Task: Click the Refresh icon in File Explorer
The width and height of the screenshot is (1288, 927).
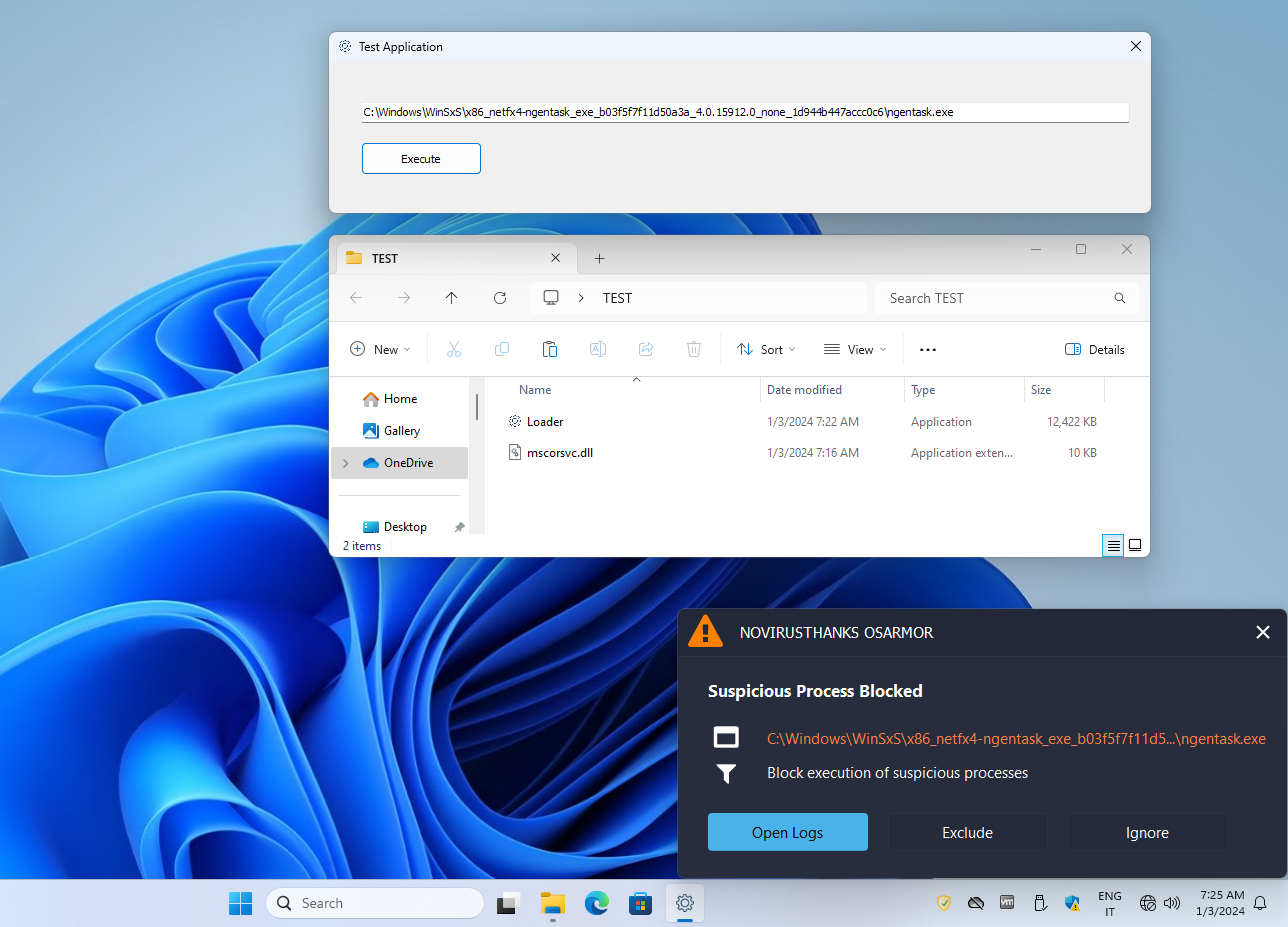Action: (x=500, y=298)
